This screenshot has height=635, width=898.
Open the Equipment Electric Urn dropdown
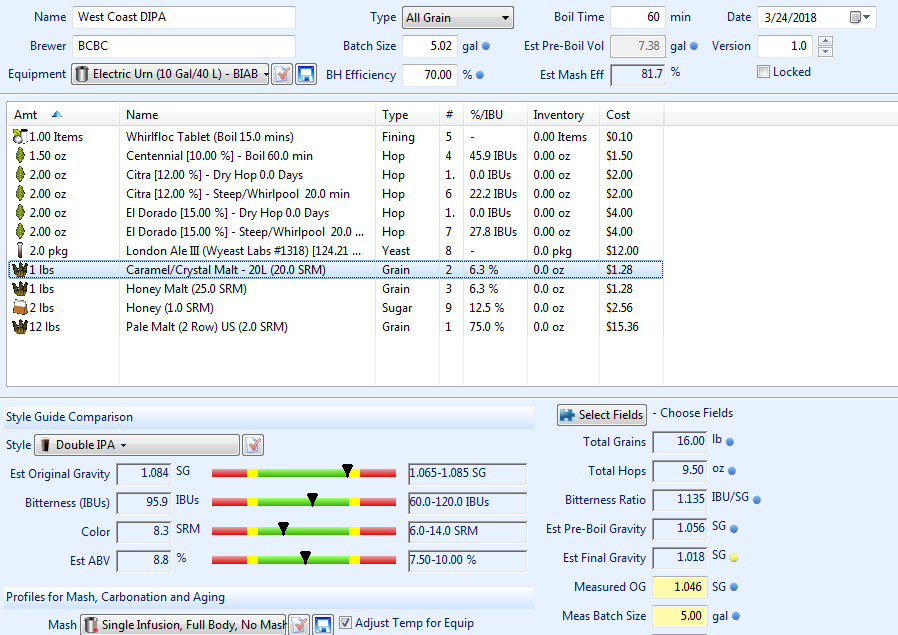tap(170, 74)
